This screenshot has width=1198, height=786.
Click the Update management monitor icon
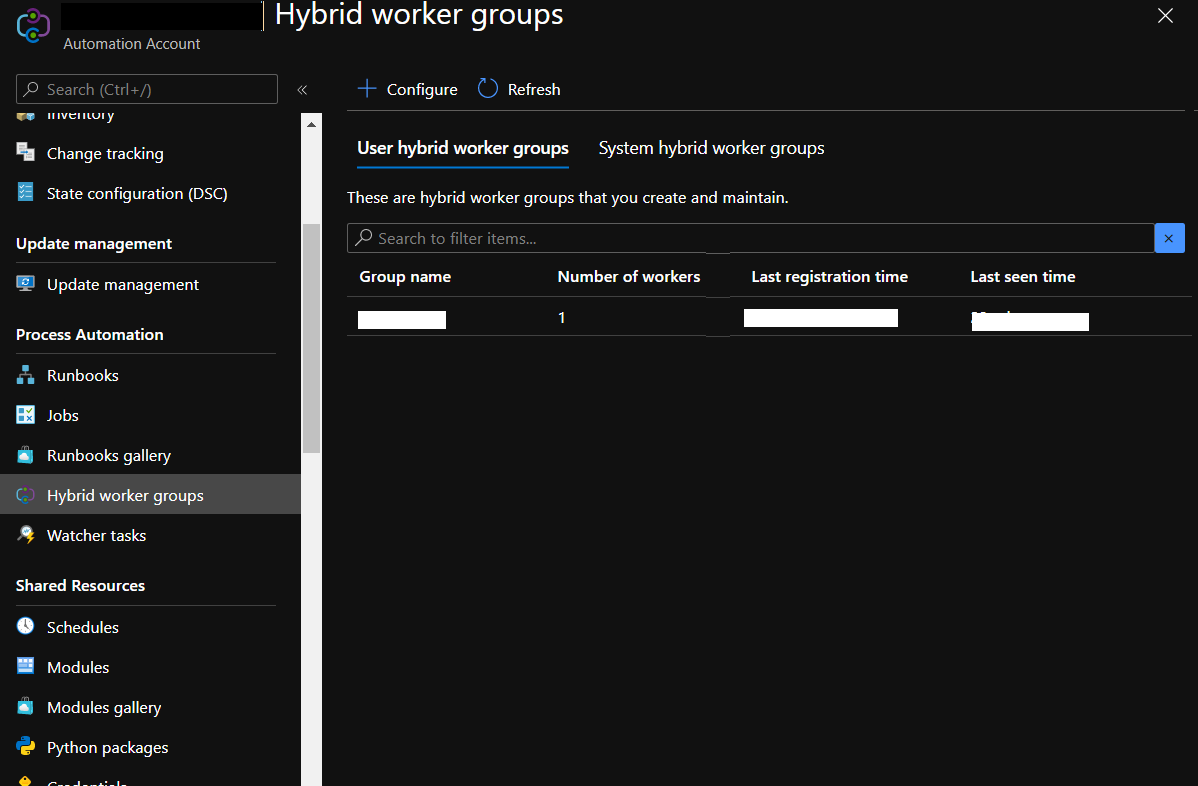point(25,283)
